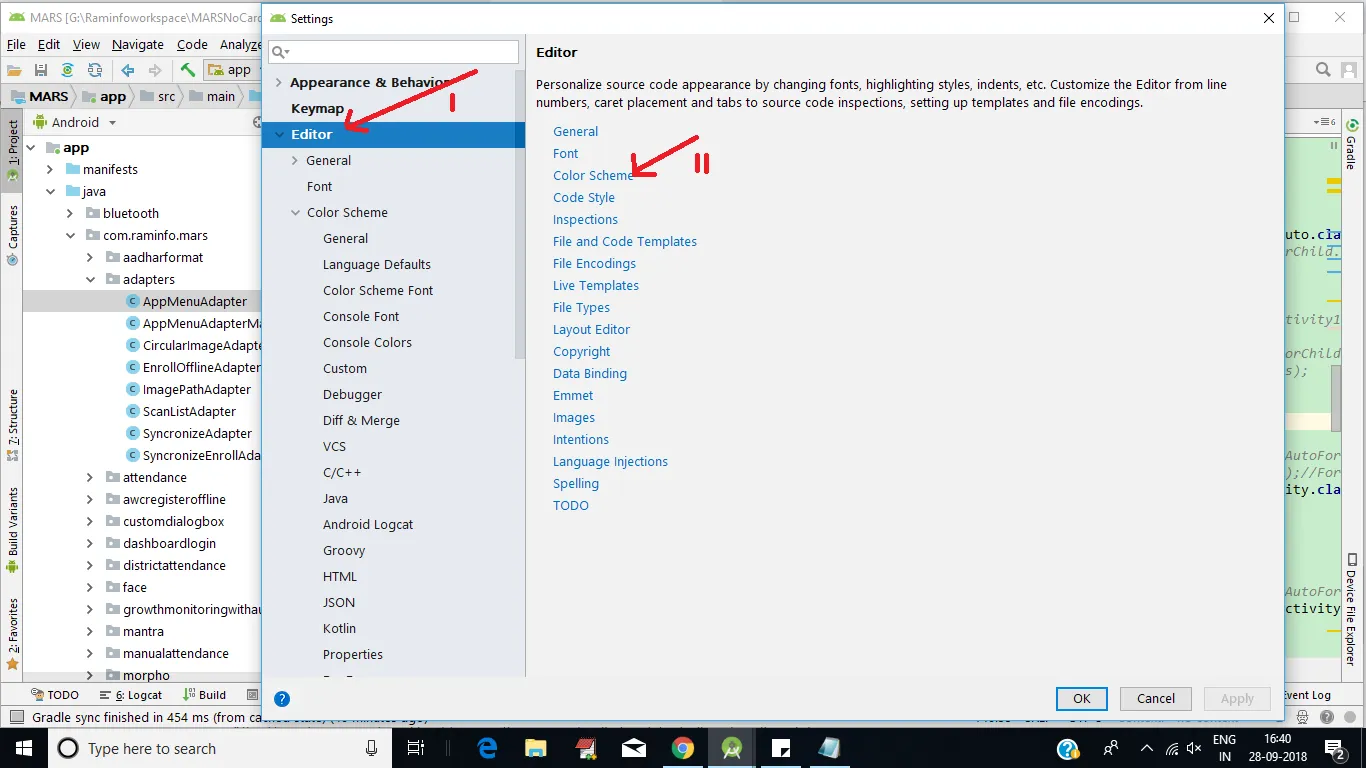Viewport: 1366px width, 768px height.
Task: Click the Android Studio taskbar icon
Action: [731, 748]
